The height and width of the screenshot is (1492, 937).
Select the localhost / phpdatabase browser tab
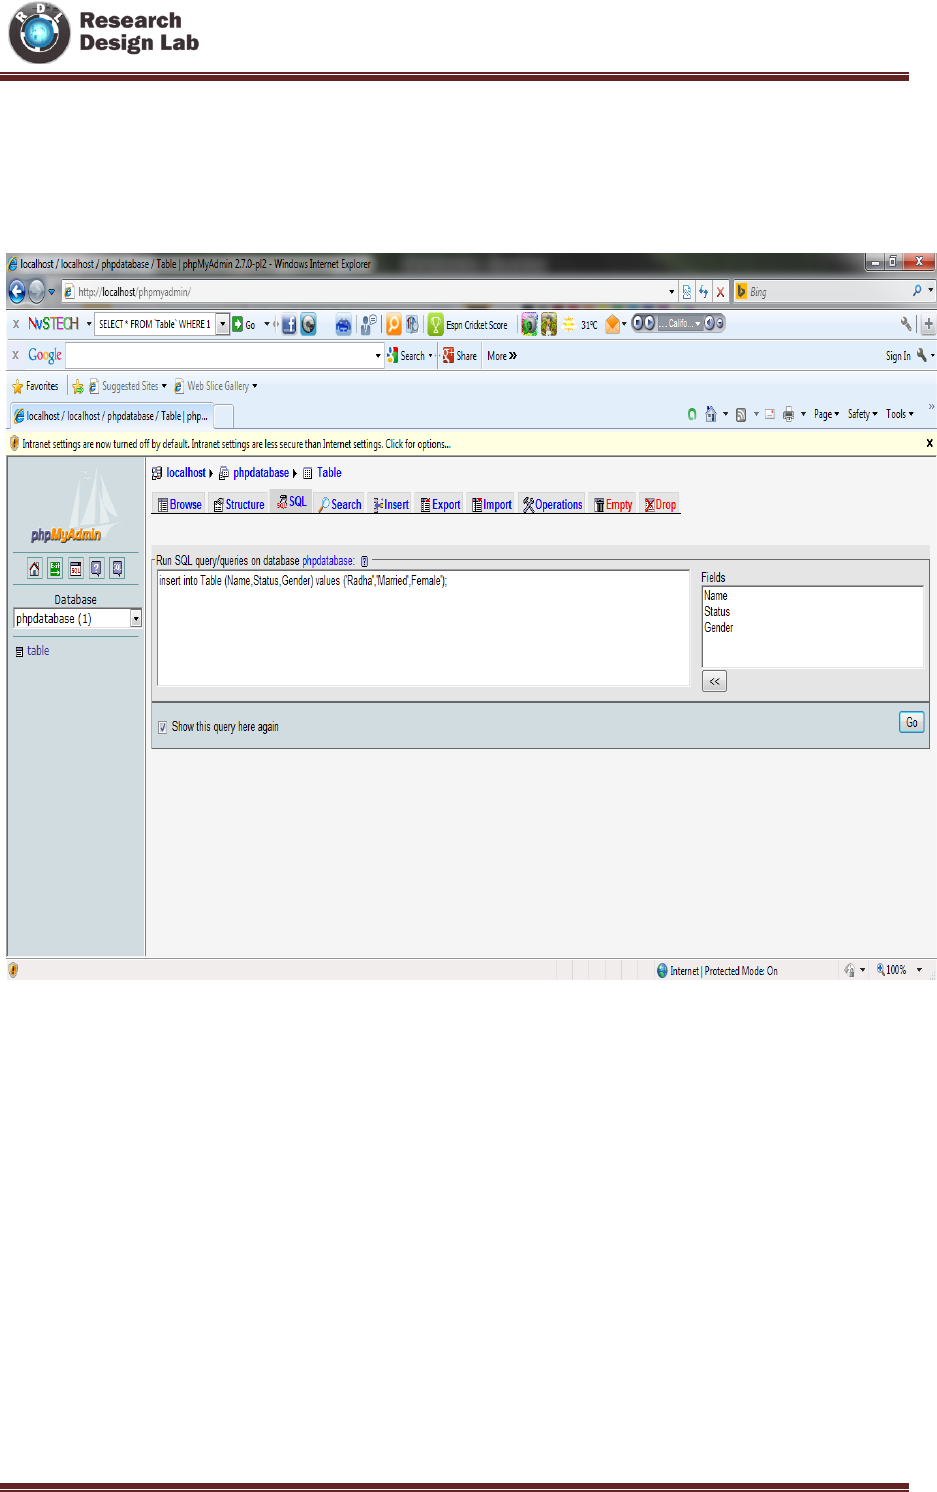point(110,416)
